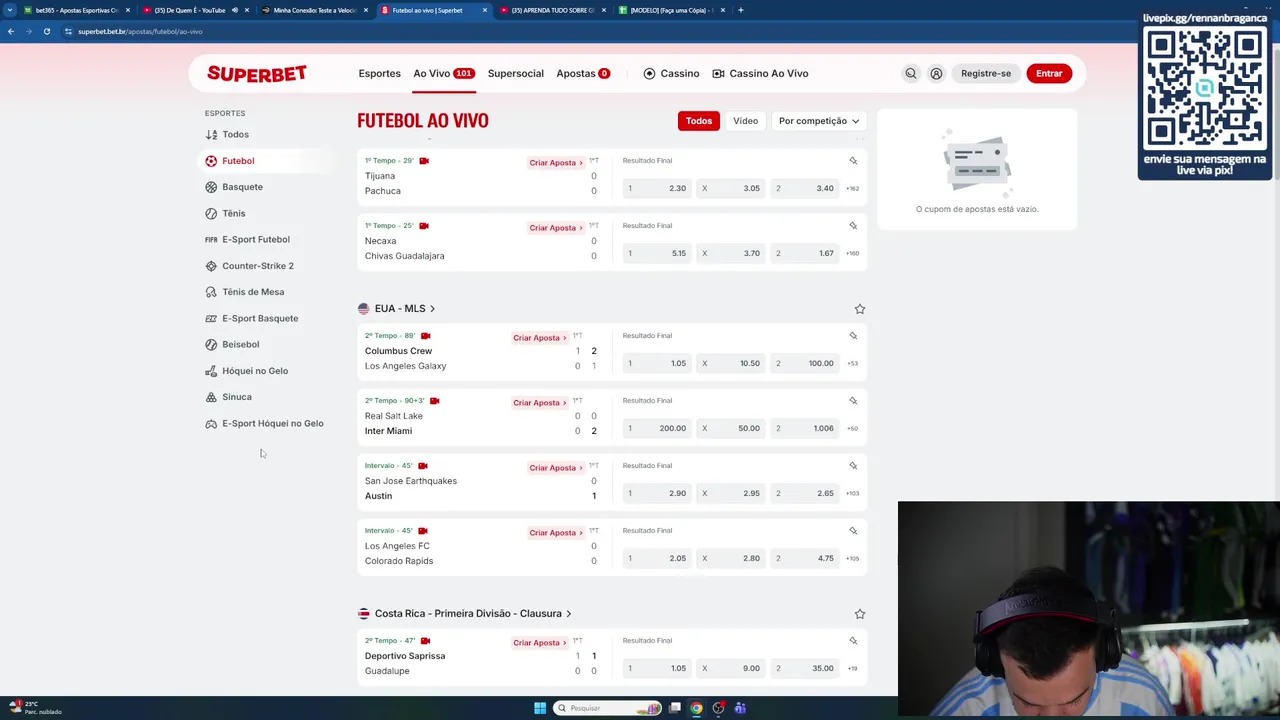Viewport: 1280px width, 720px height.
Task: Watch Tijuana vs Pachuca live video icon
Action: [x=424, y=161]
